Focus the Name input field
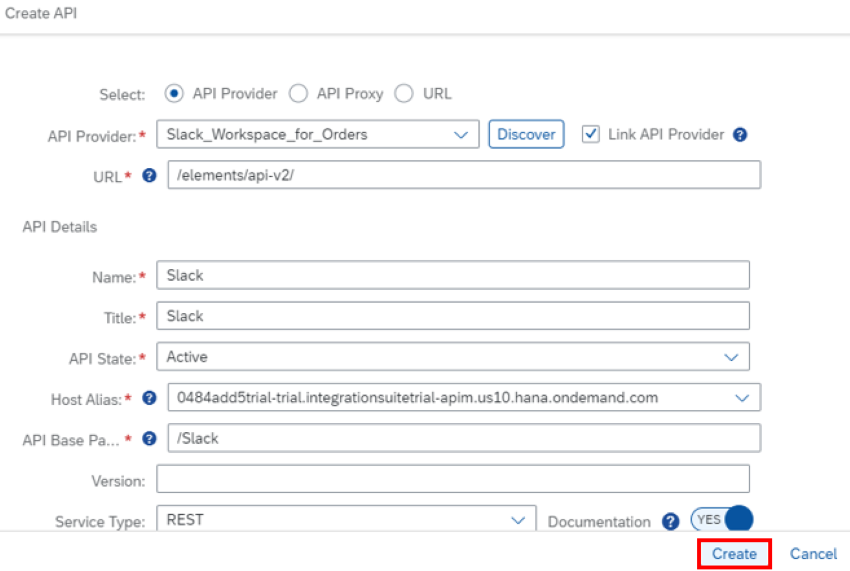The image size is (850, 571). point(453,275)
